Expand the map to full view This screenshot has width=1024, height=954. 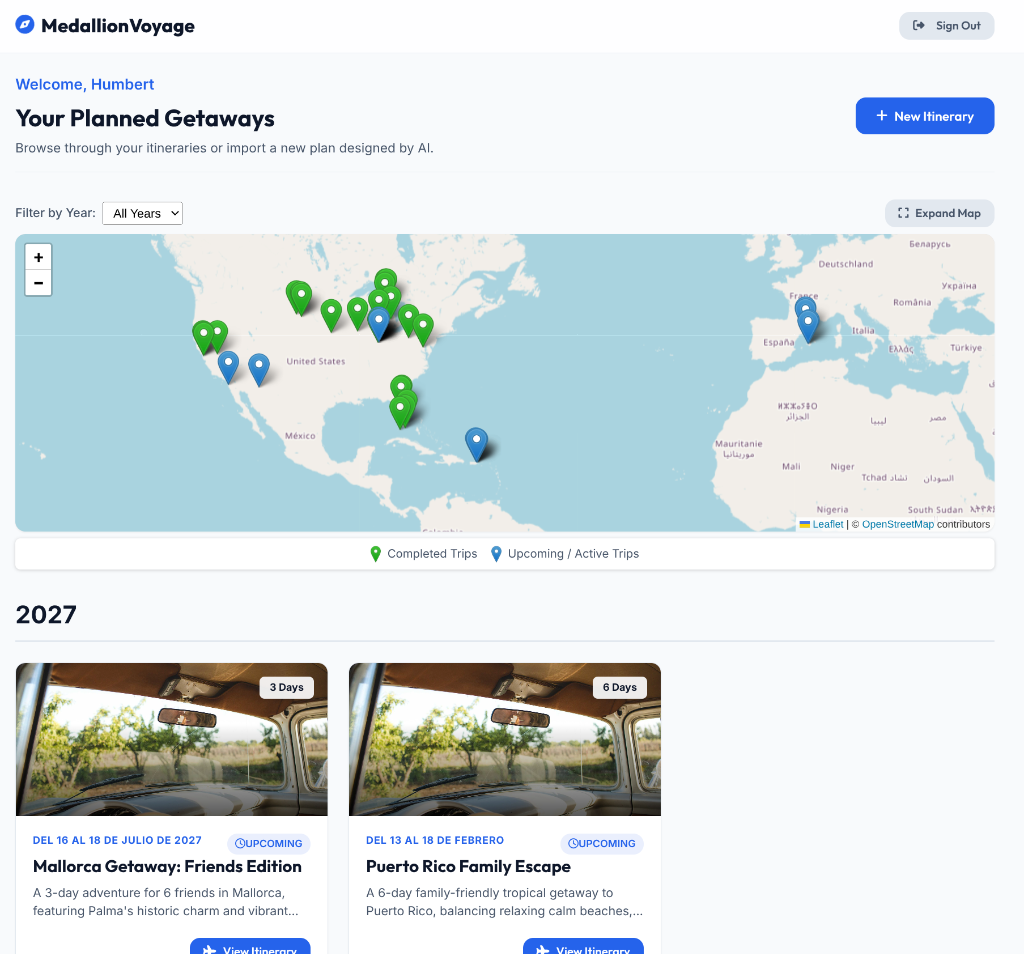[x=939, y=214]
